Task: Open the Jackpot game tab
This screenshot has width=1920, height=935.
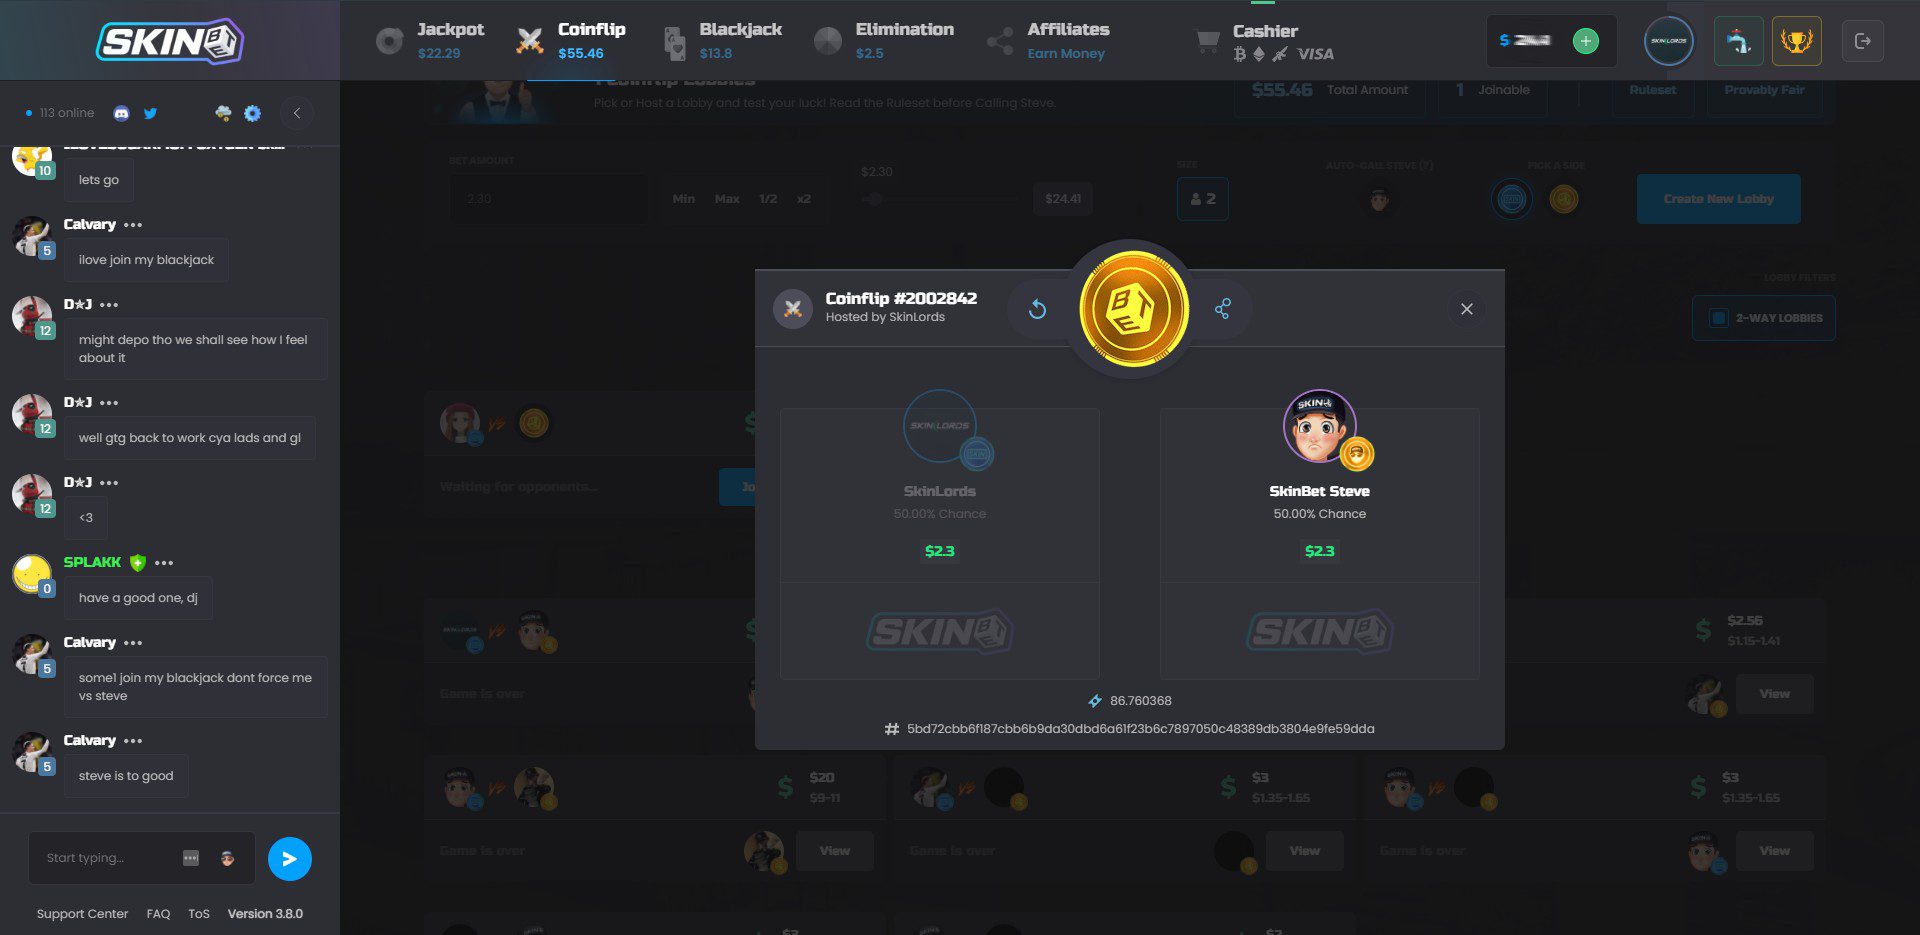Action: click(x=430, y=41)
